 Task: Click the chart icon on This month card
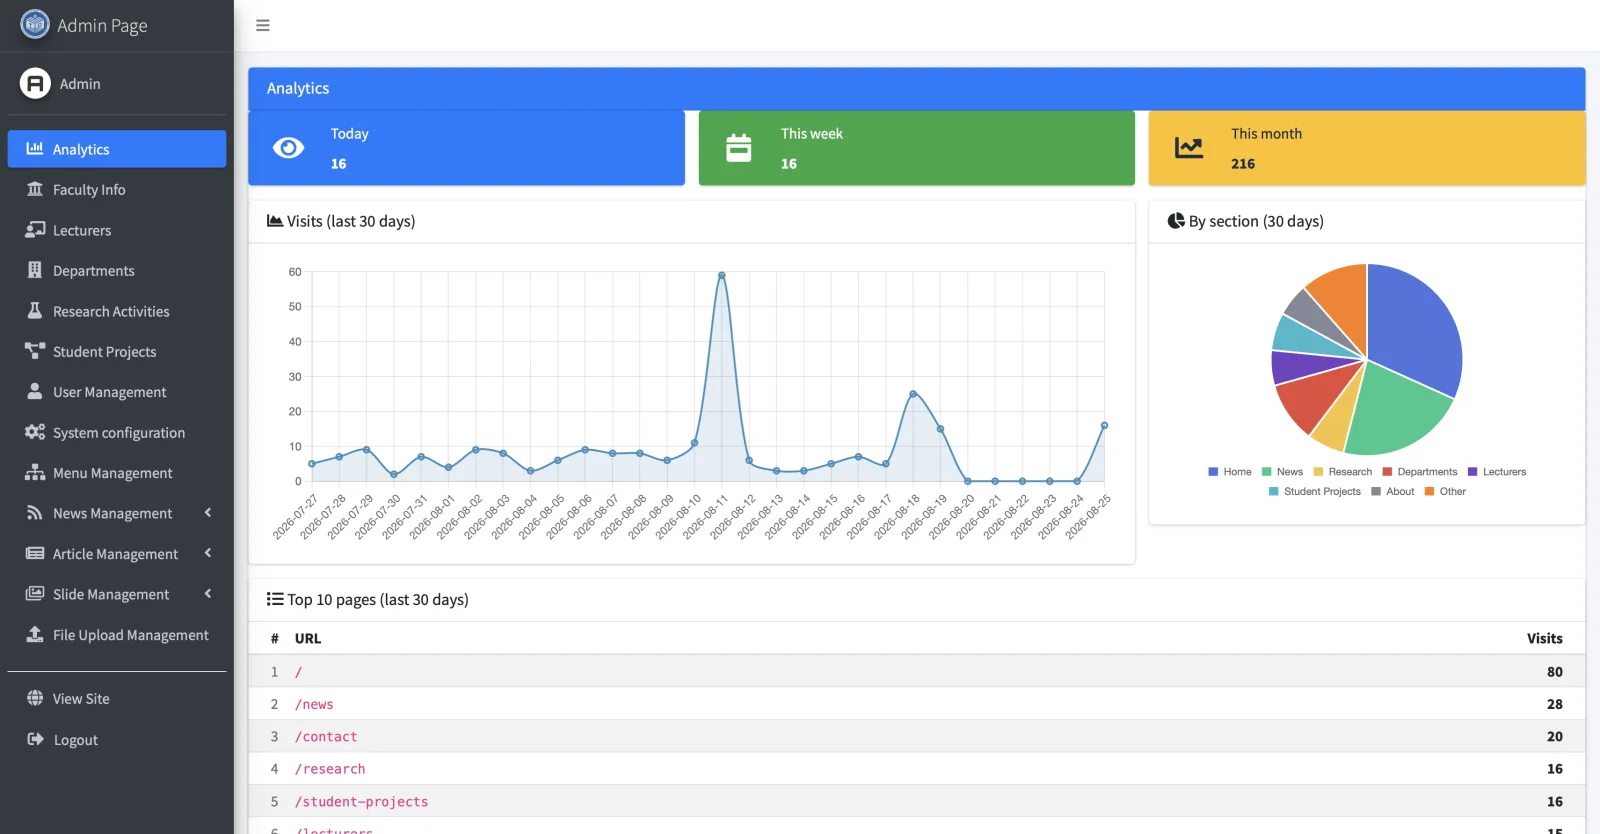pos(1189,148)
